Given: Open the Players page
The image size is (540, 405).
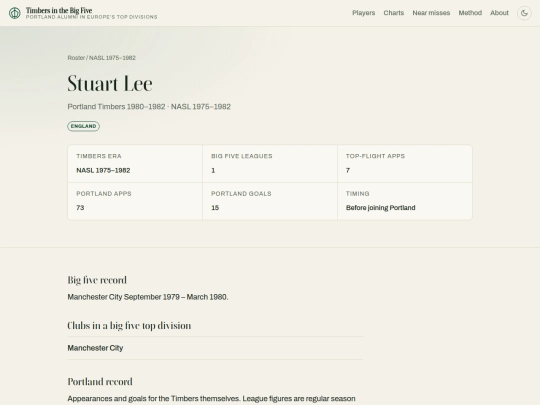Looking at the screenshot, I should coord(363,13).
